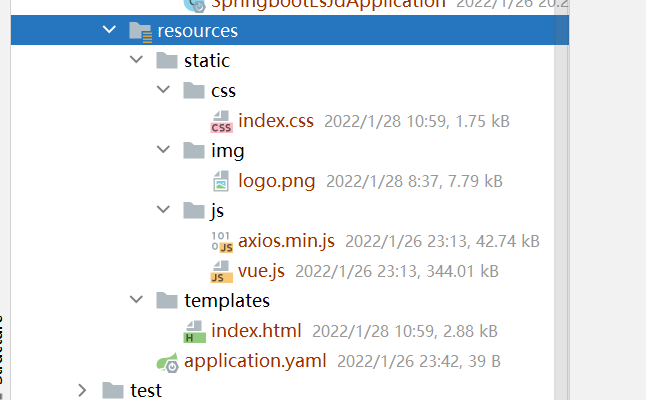
Task: Select the test folder label
Action: [146, 390]
